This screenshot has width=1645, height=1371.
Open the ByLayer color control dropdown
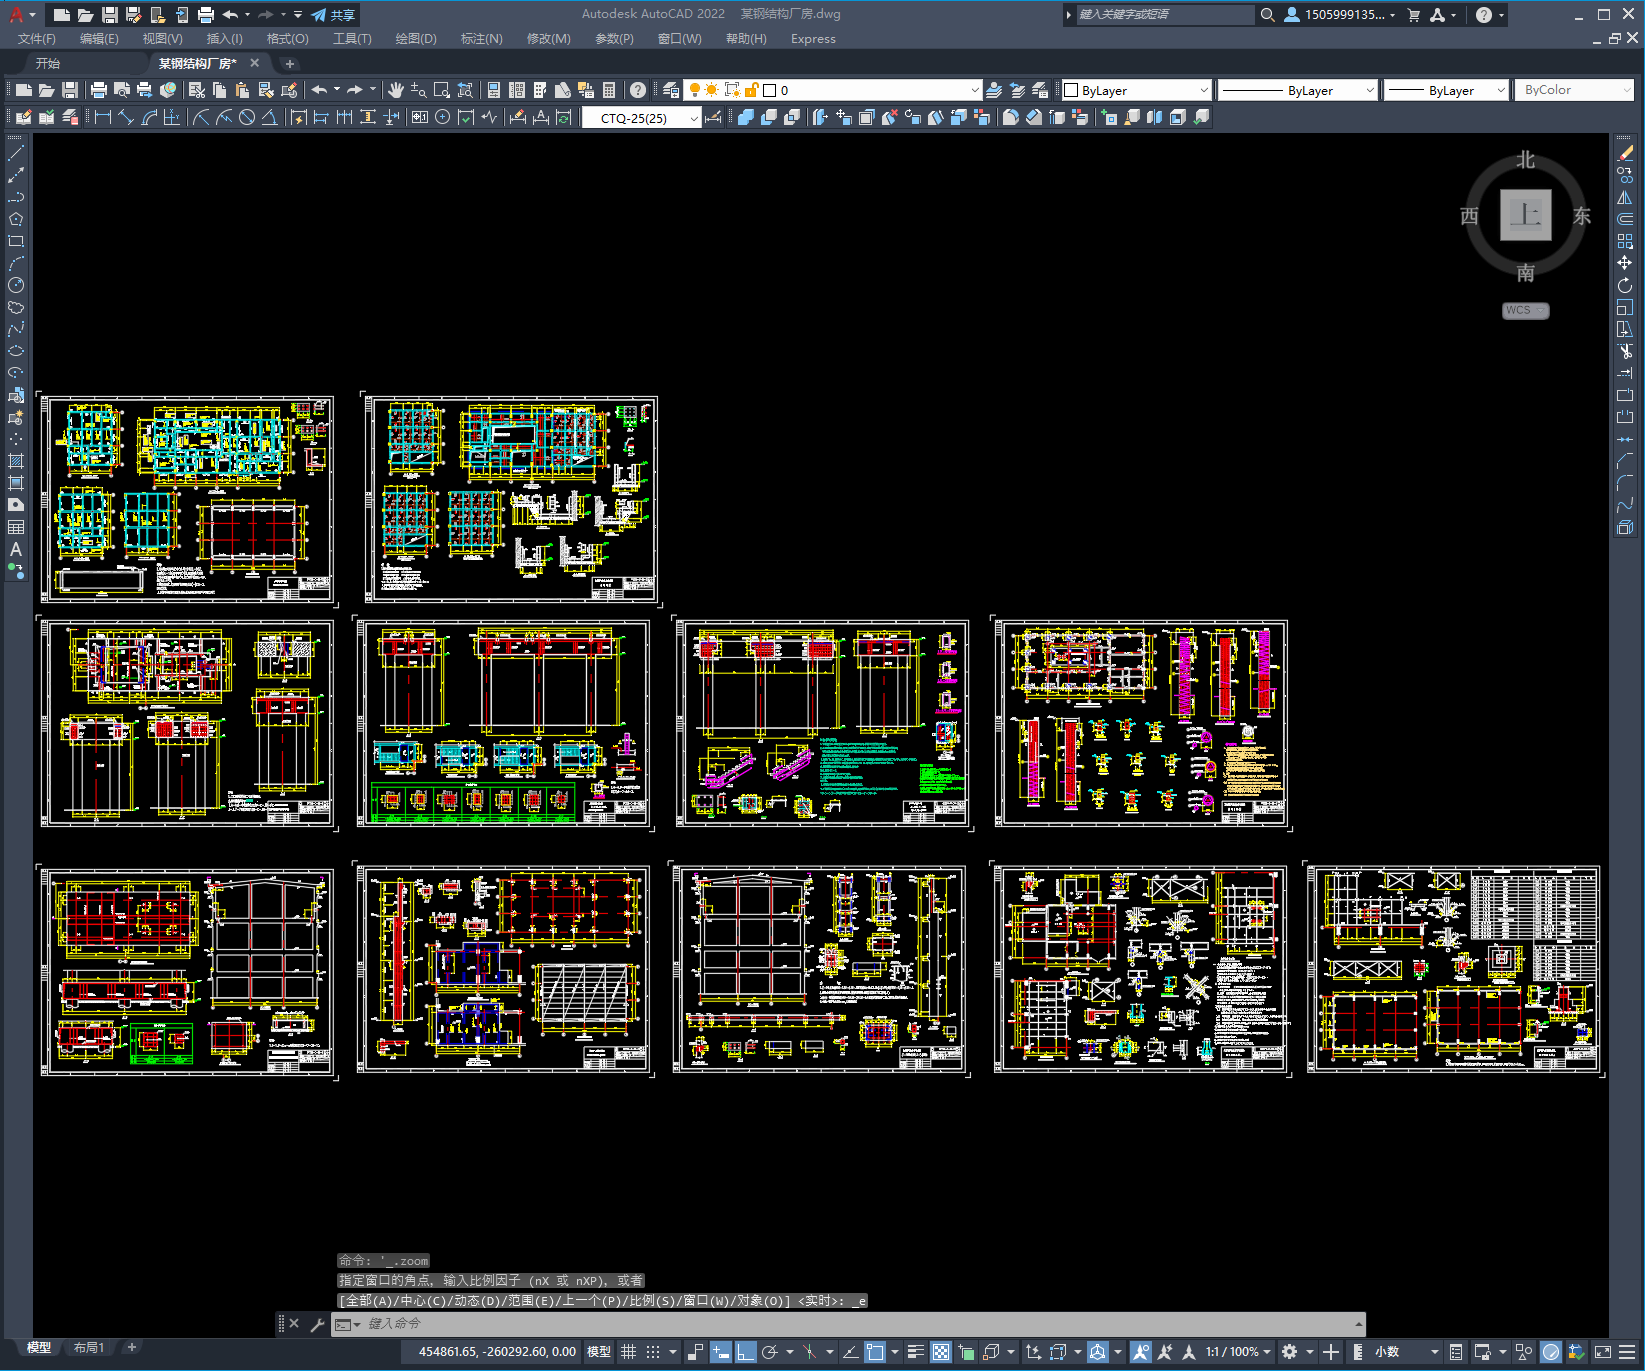point(1203,90)
